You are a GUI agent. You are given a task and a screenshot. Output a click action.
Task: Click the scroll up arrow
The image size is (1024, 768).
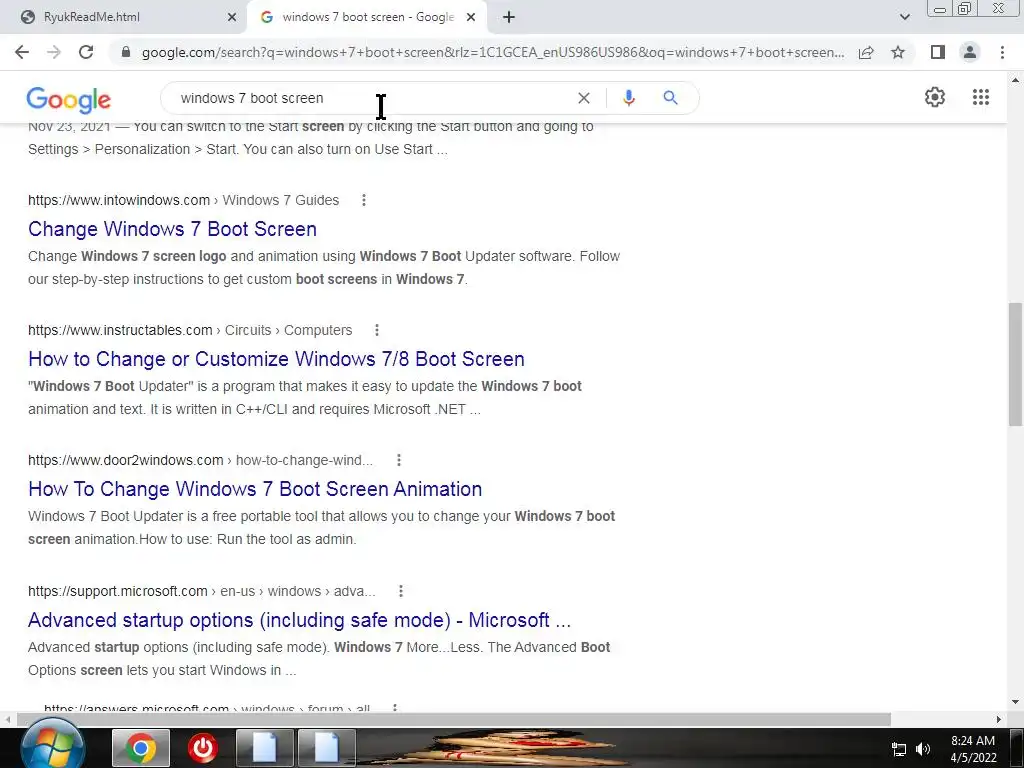coord(1015,80)
